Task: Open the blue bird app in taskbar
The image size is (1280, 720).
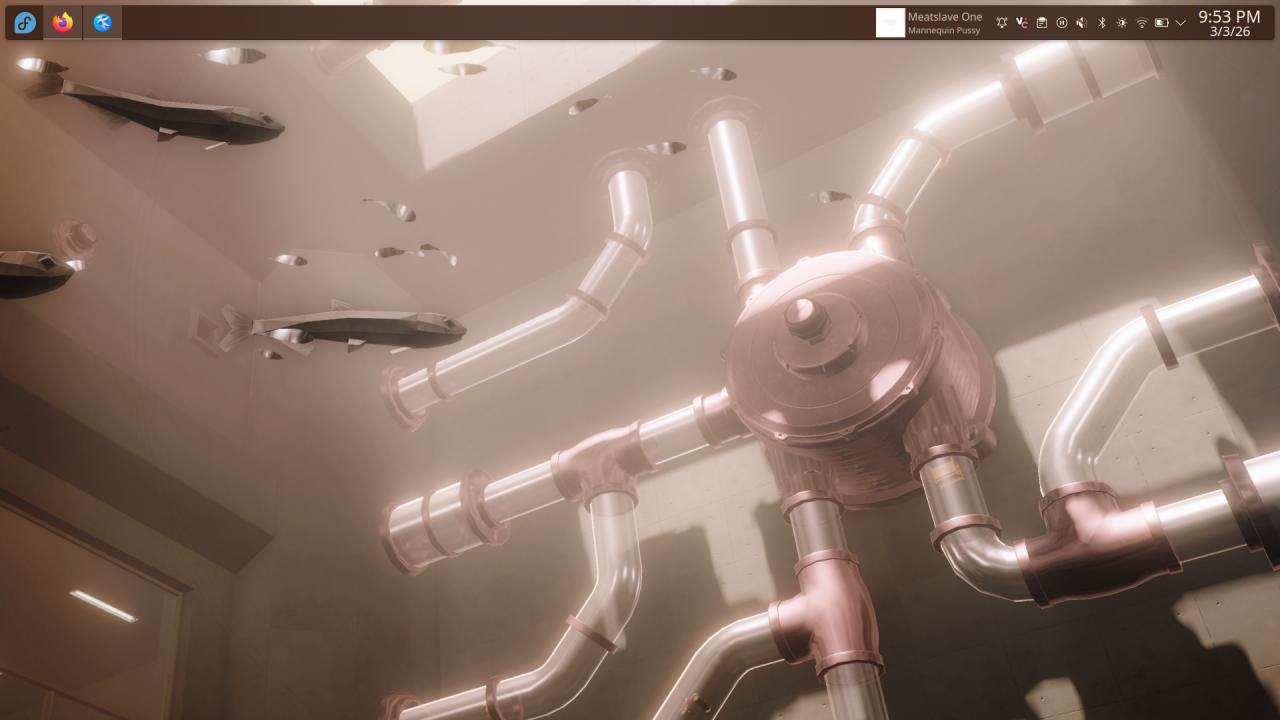Action: (102, 22)
